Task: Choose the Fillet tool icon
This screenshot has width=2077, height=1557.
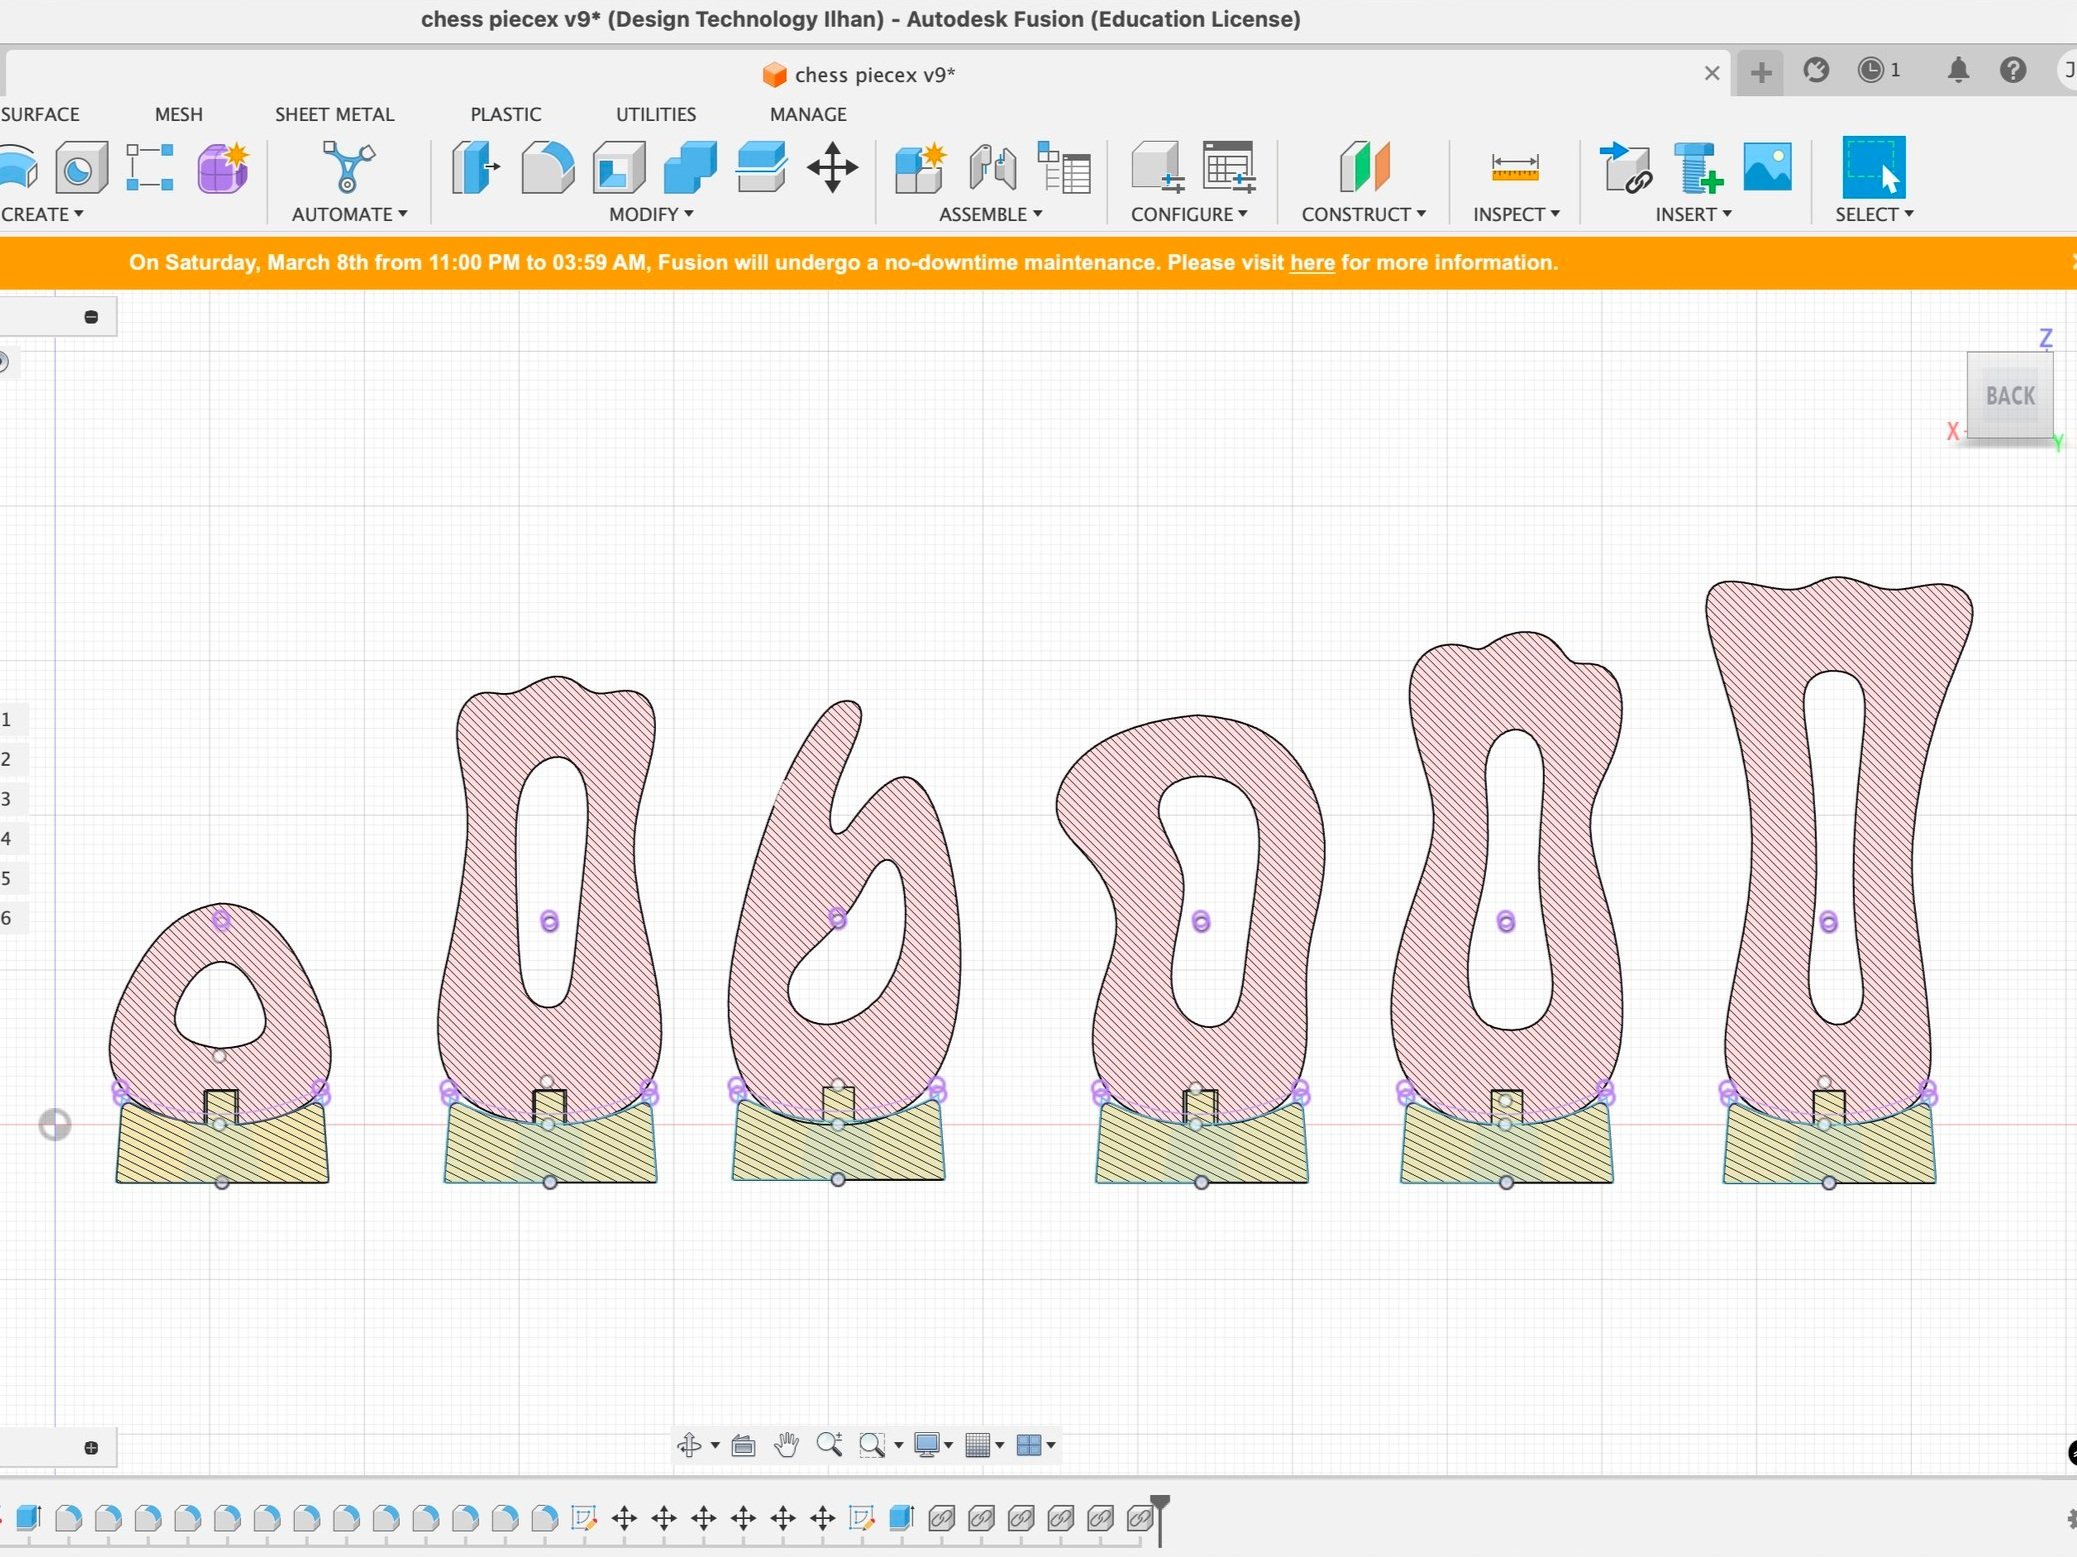Action: pyautogui.click(x=547, y=167)
